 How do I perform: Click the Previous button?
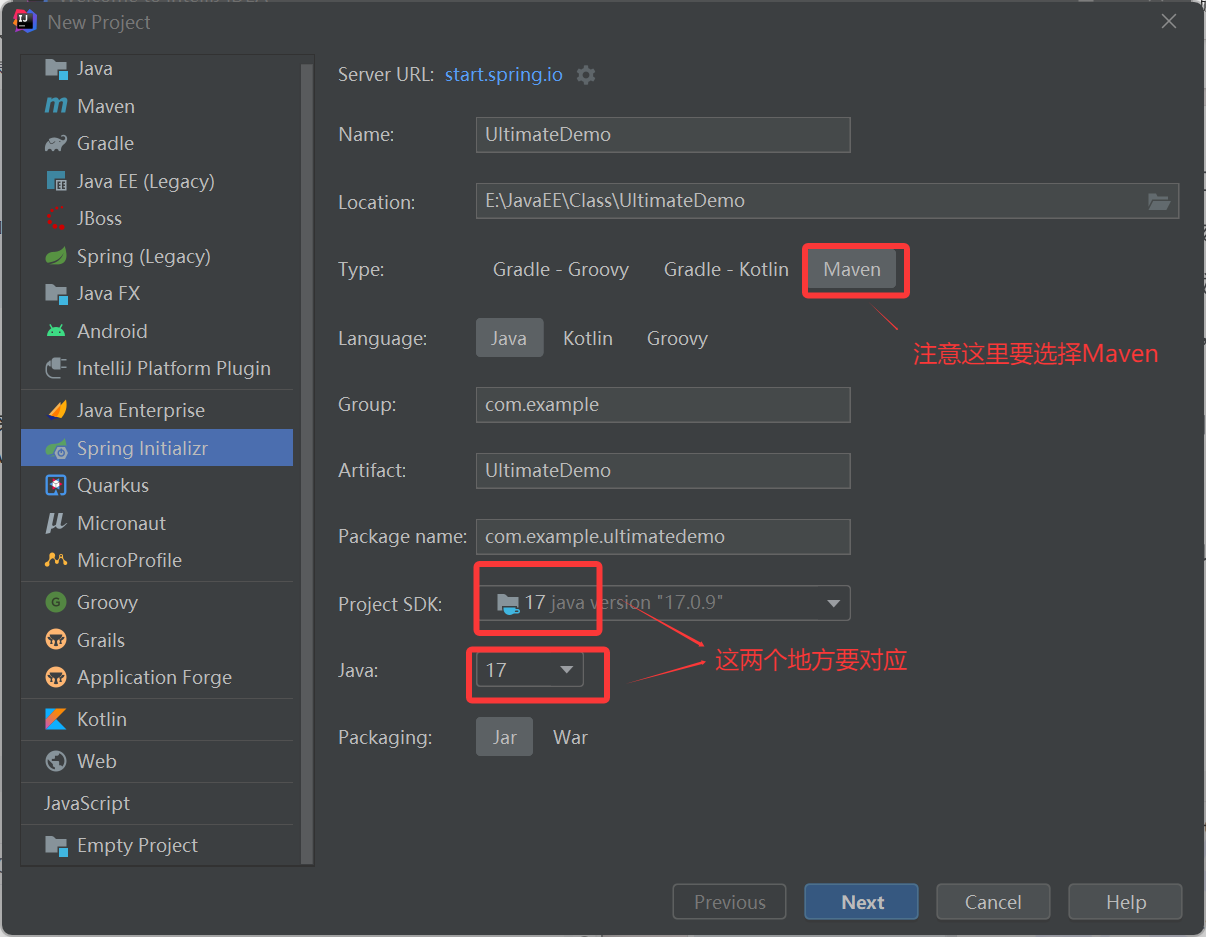click(730, 902)
